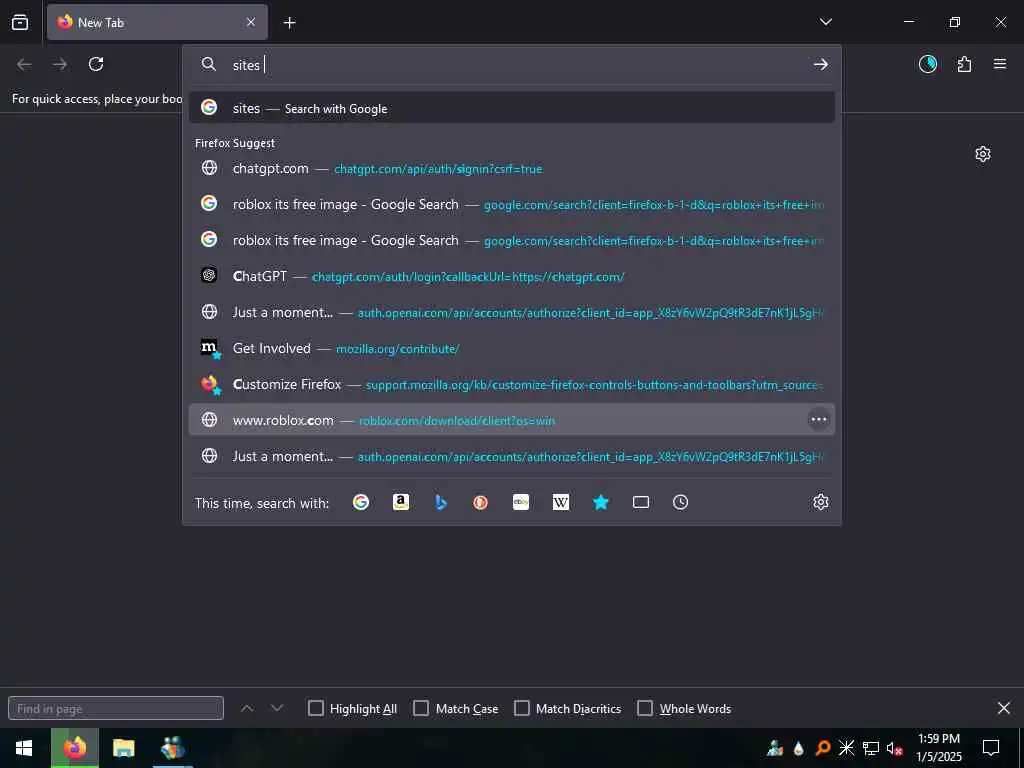Click the water drop tray icon

point(799,748)
